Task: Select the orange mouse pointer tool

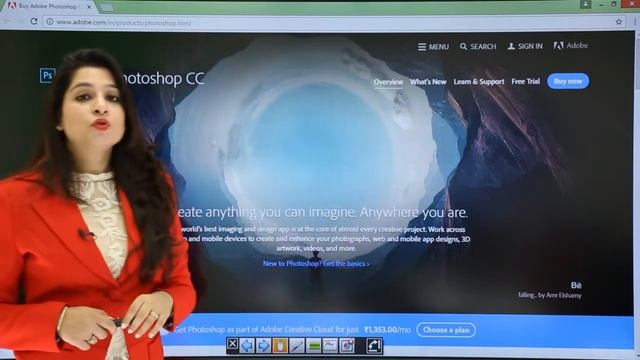Action: [280, 346]
